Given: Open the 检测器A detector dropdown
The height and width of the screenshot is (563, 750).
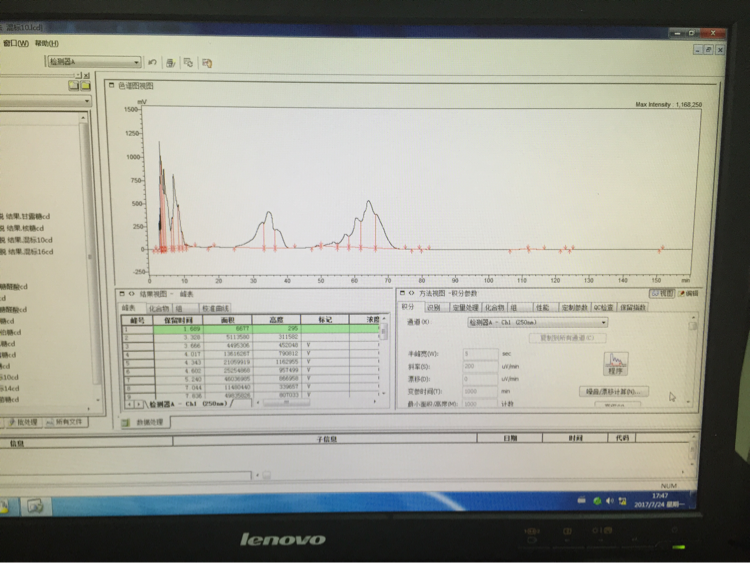Looking at the screenshot, I should pyautogui.click(x=136, y=62).
